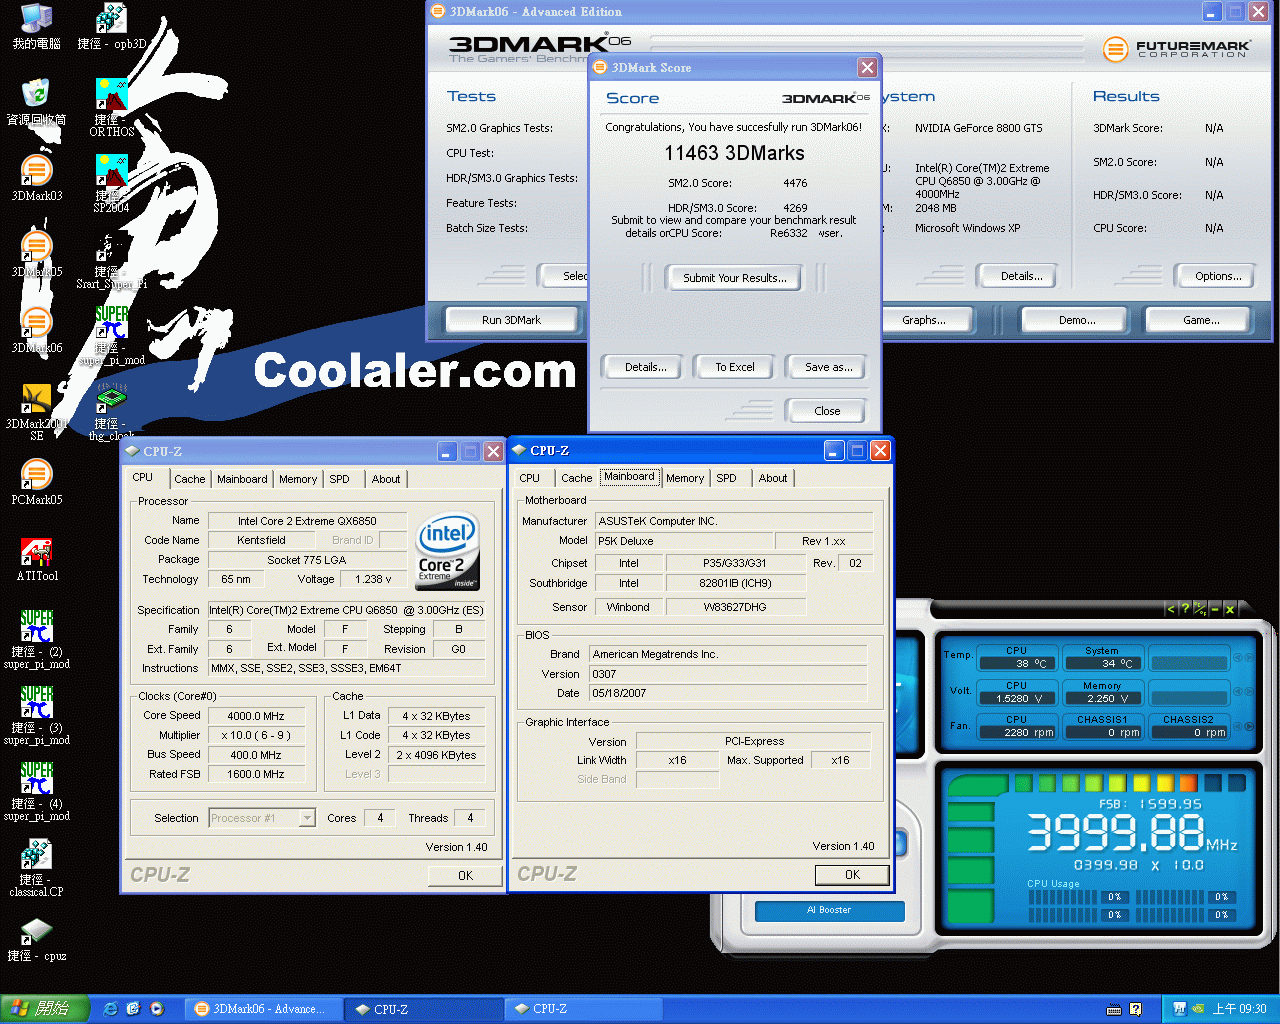Screen dimensions: 1280x1024
Task: Select the super_pi_mod (3) shortcut icon
Action: tap(36, 716)
